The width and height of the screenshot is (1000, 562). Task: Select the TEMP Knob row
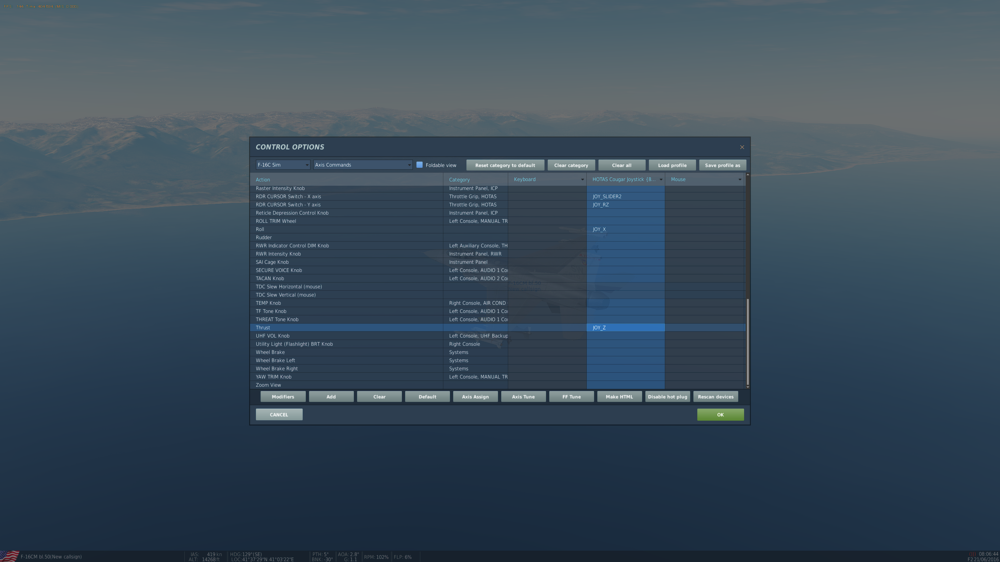click(497, 304)
